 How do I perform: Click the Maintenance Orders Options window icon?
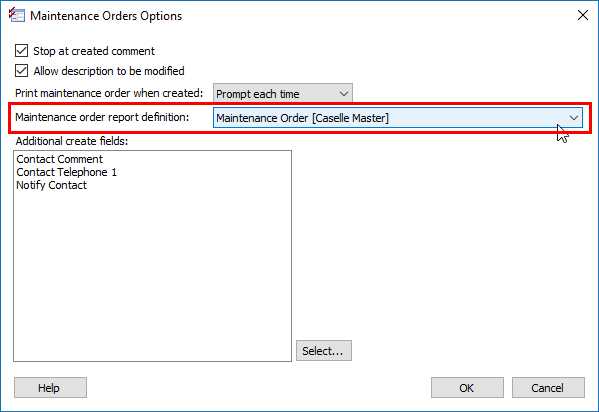click(17, 15)
